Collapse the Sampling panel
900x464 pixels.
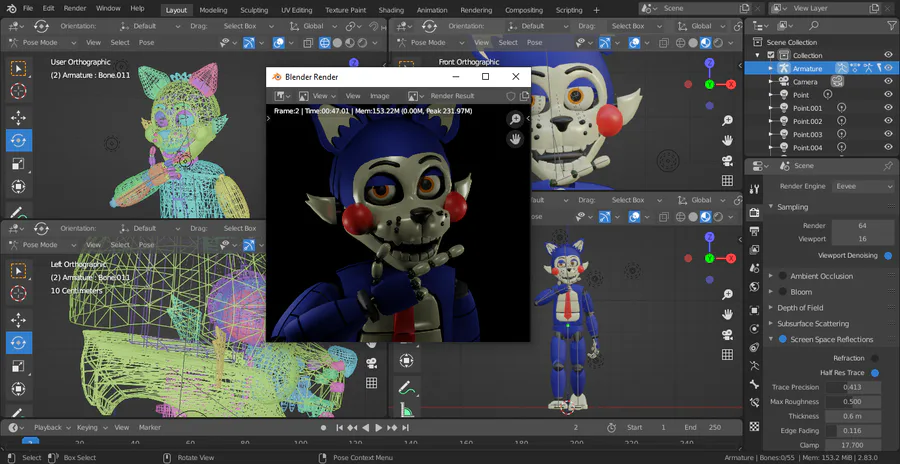coord(770,207)
